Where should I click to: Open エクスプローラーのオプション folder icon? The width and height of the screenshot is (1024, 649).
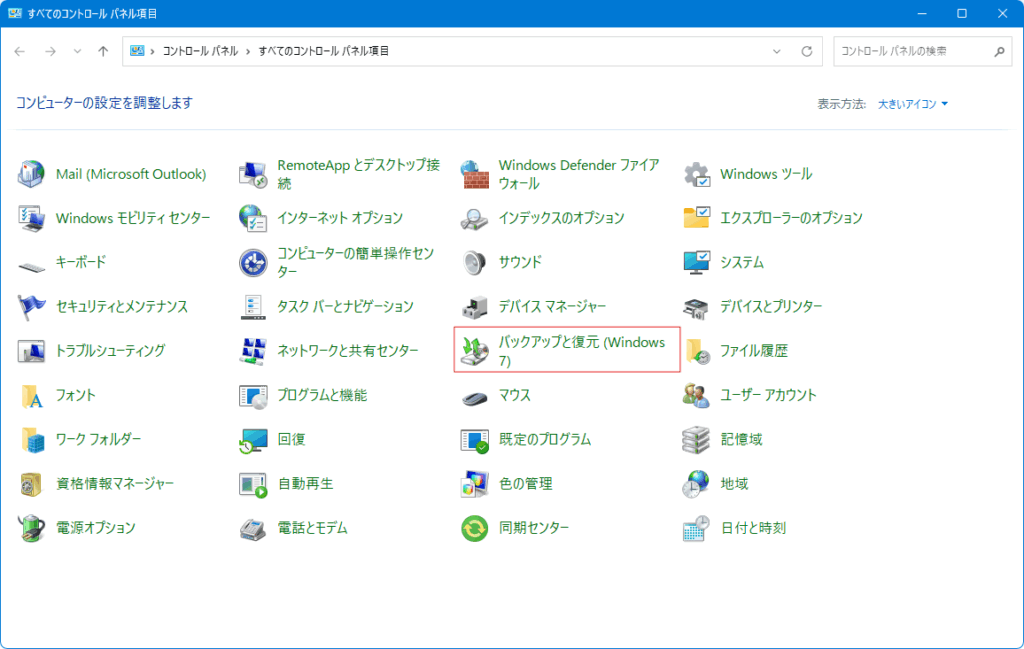point(696,218)
